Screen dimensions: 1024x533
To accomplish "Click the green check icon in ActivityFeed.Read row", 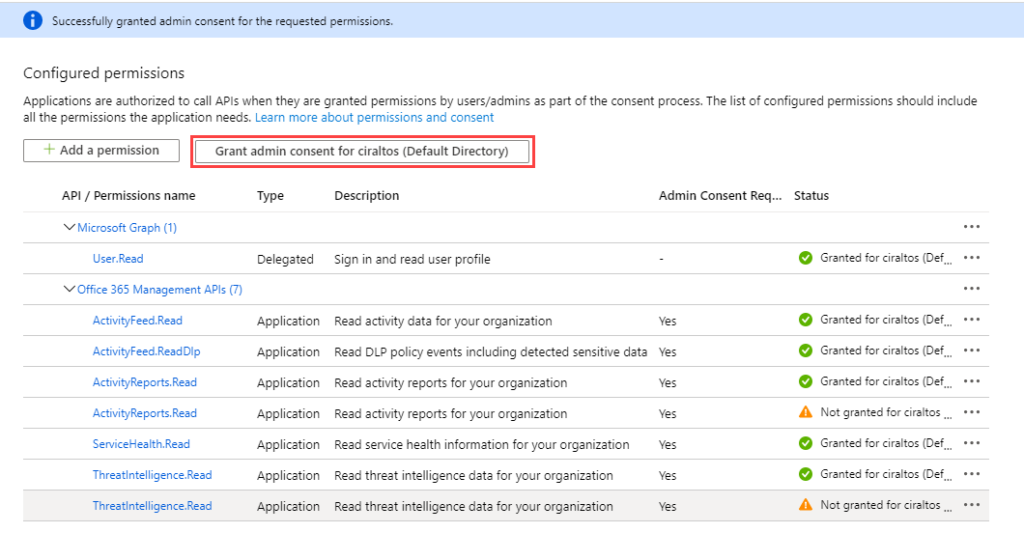I will pos(805,319).
